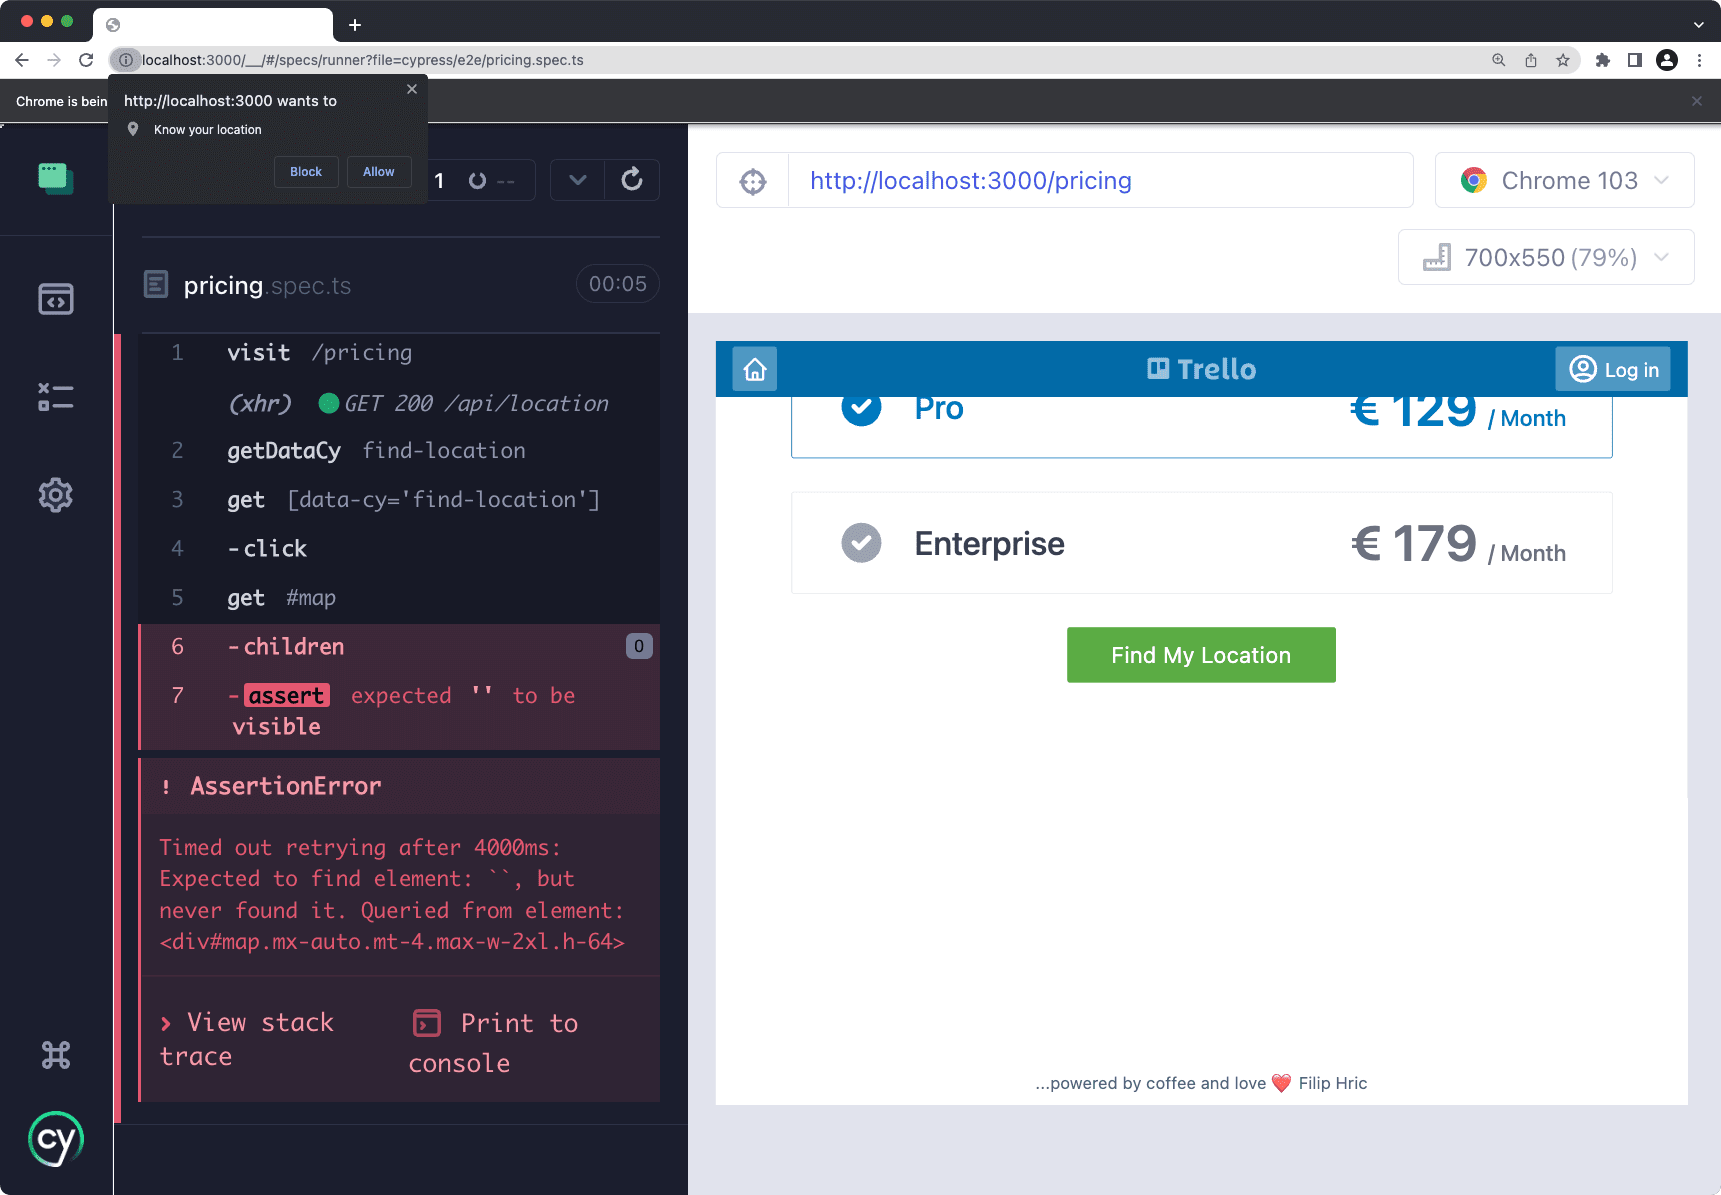
Task: Toggle browser side panel icon
Action: (x=1635, y=60)
